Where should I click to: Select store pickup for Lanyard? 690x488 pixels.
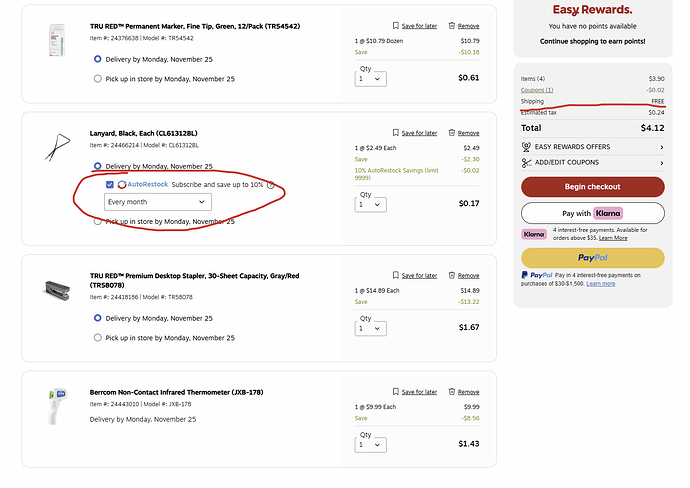point(98,221)
